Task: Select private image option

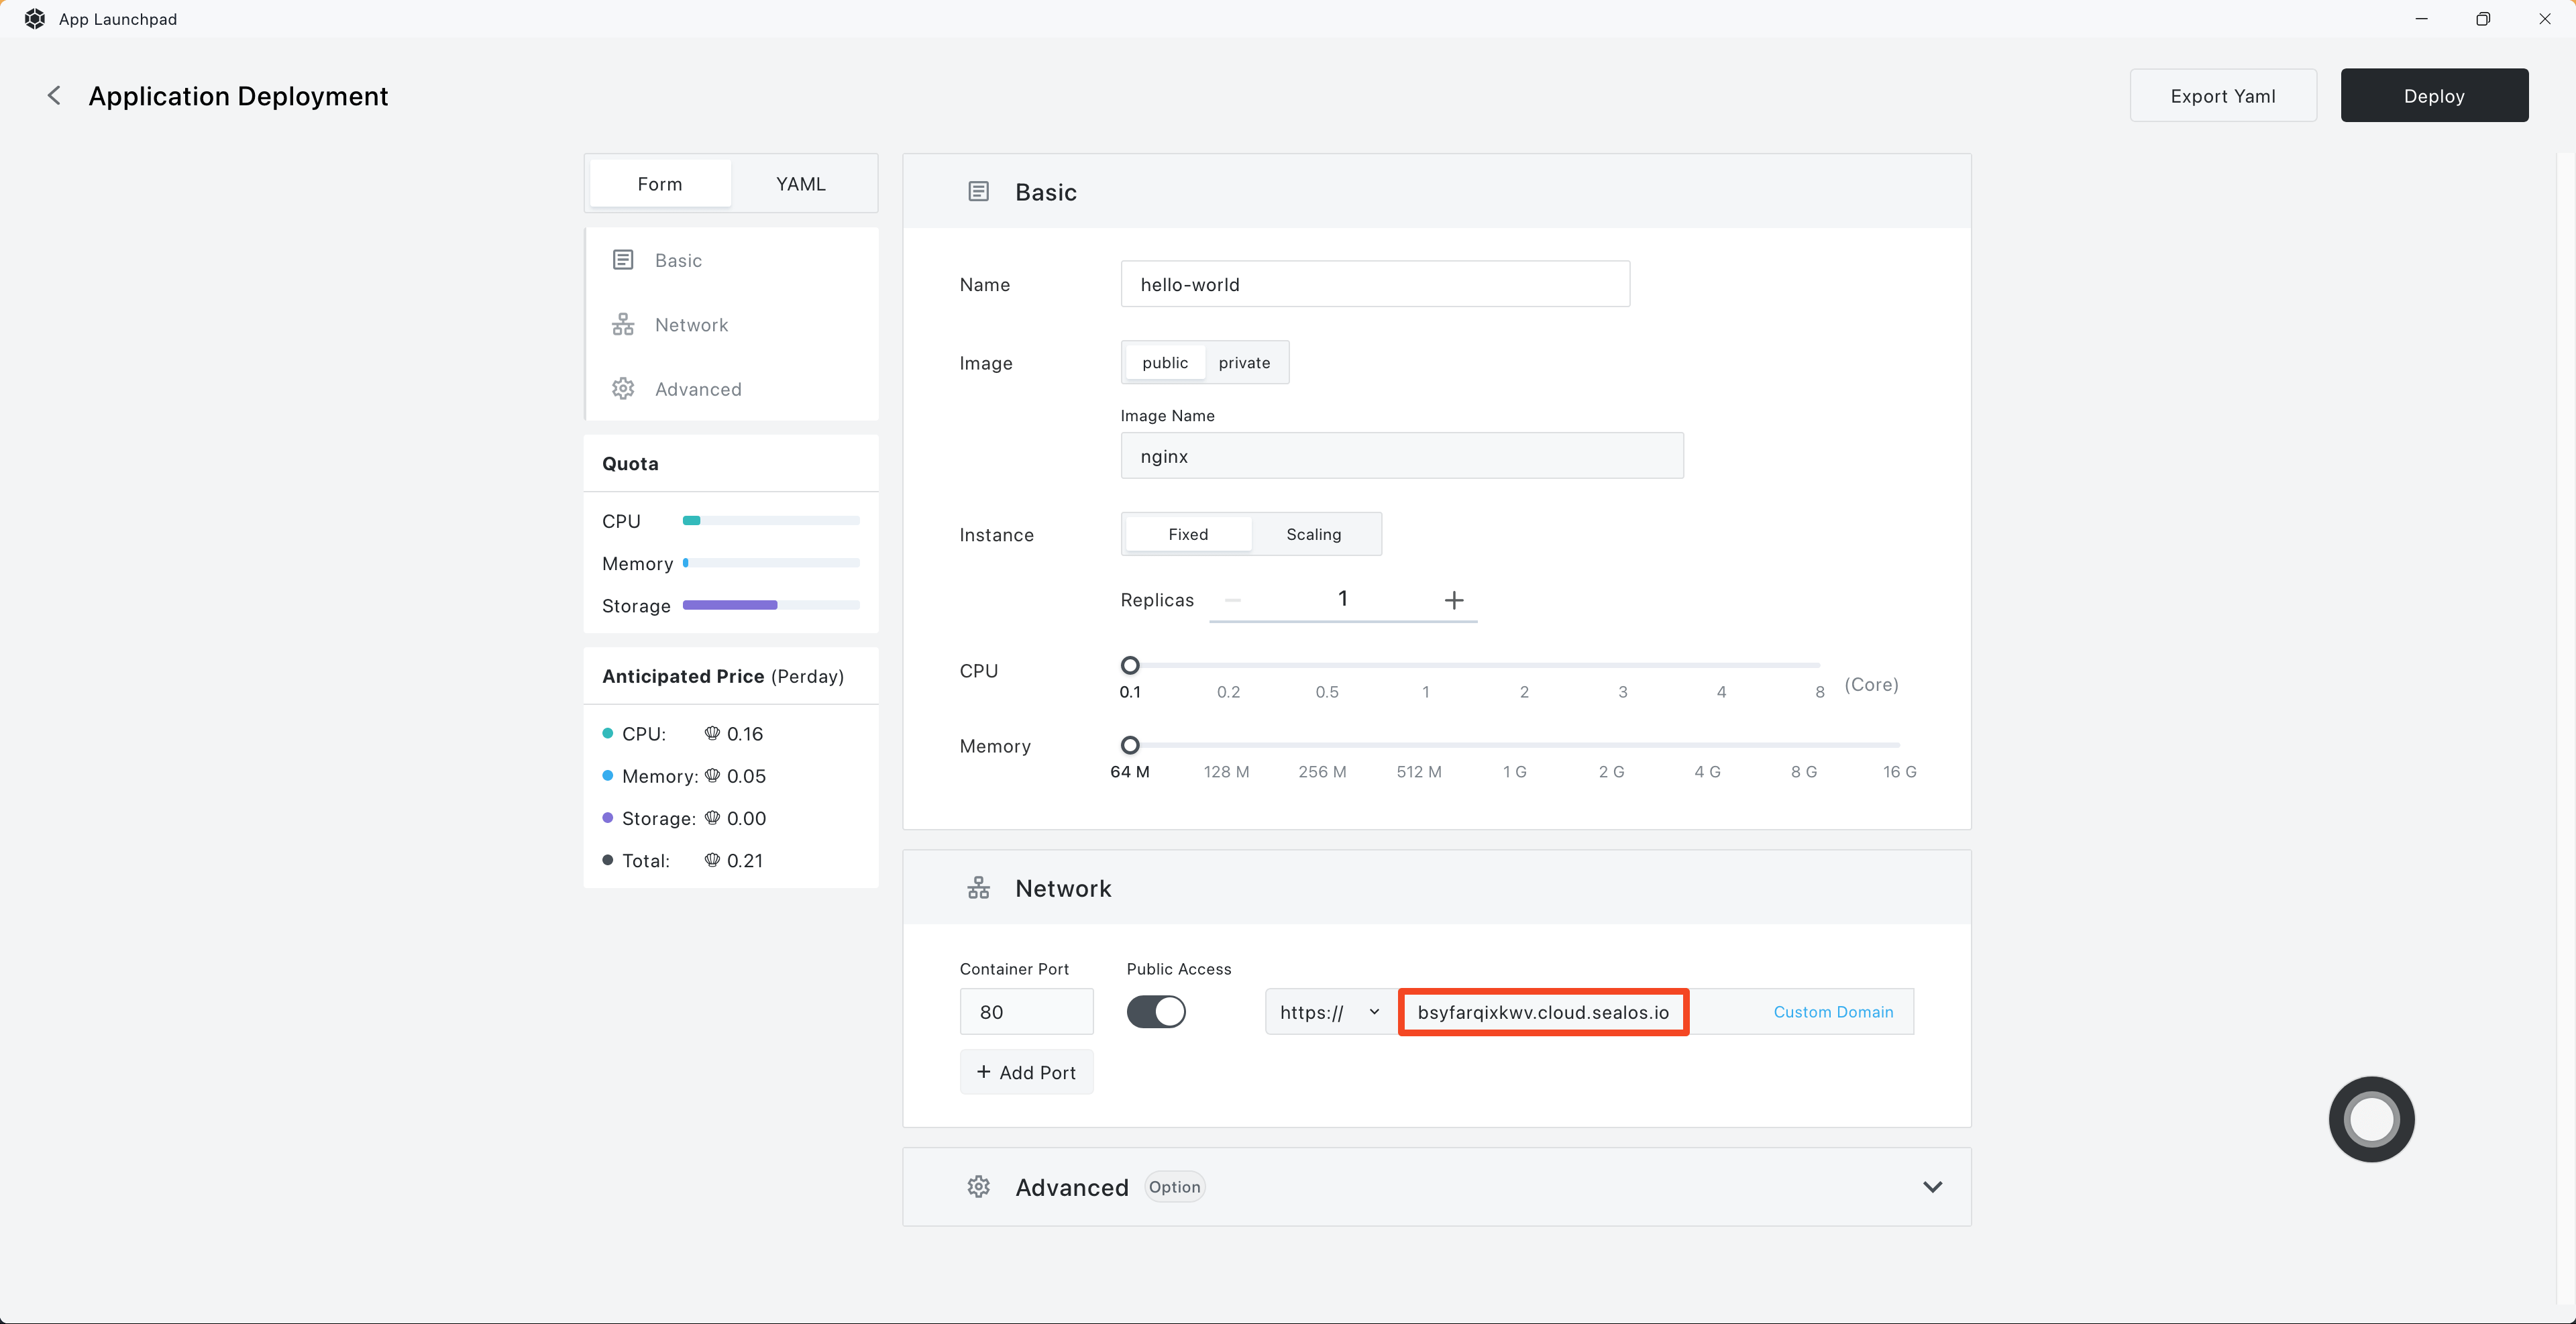Action: click(1244, 363)
